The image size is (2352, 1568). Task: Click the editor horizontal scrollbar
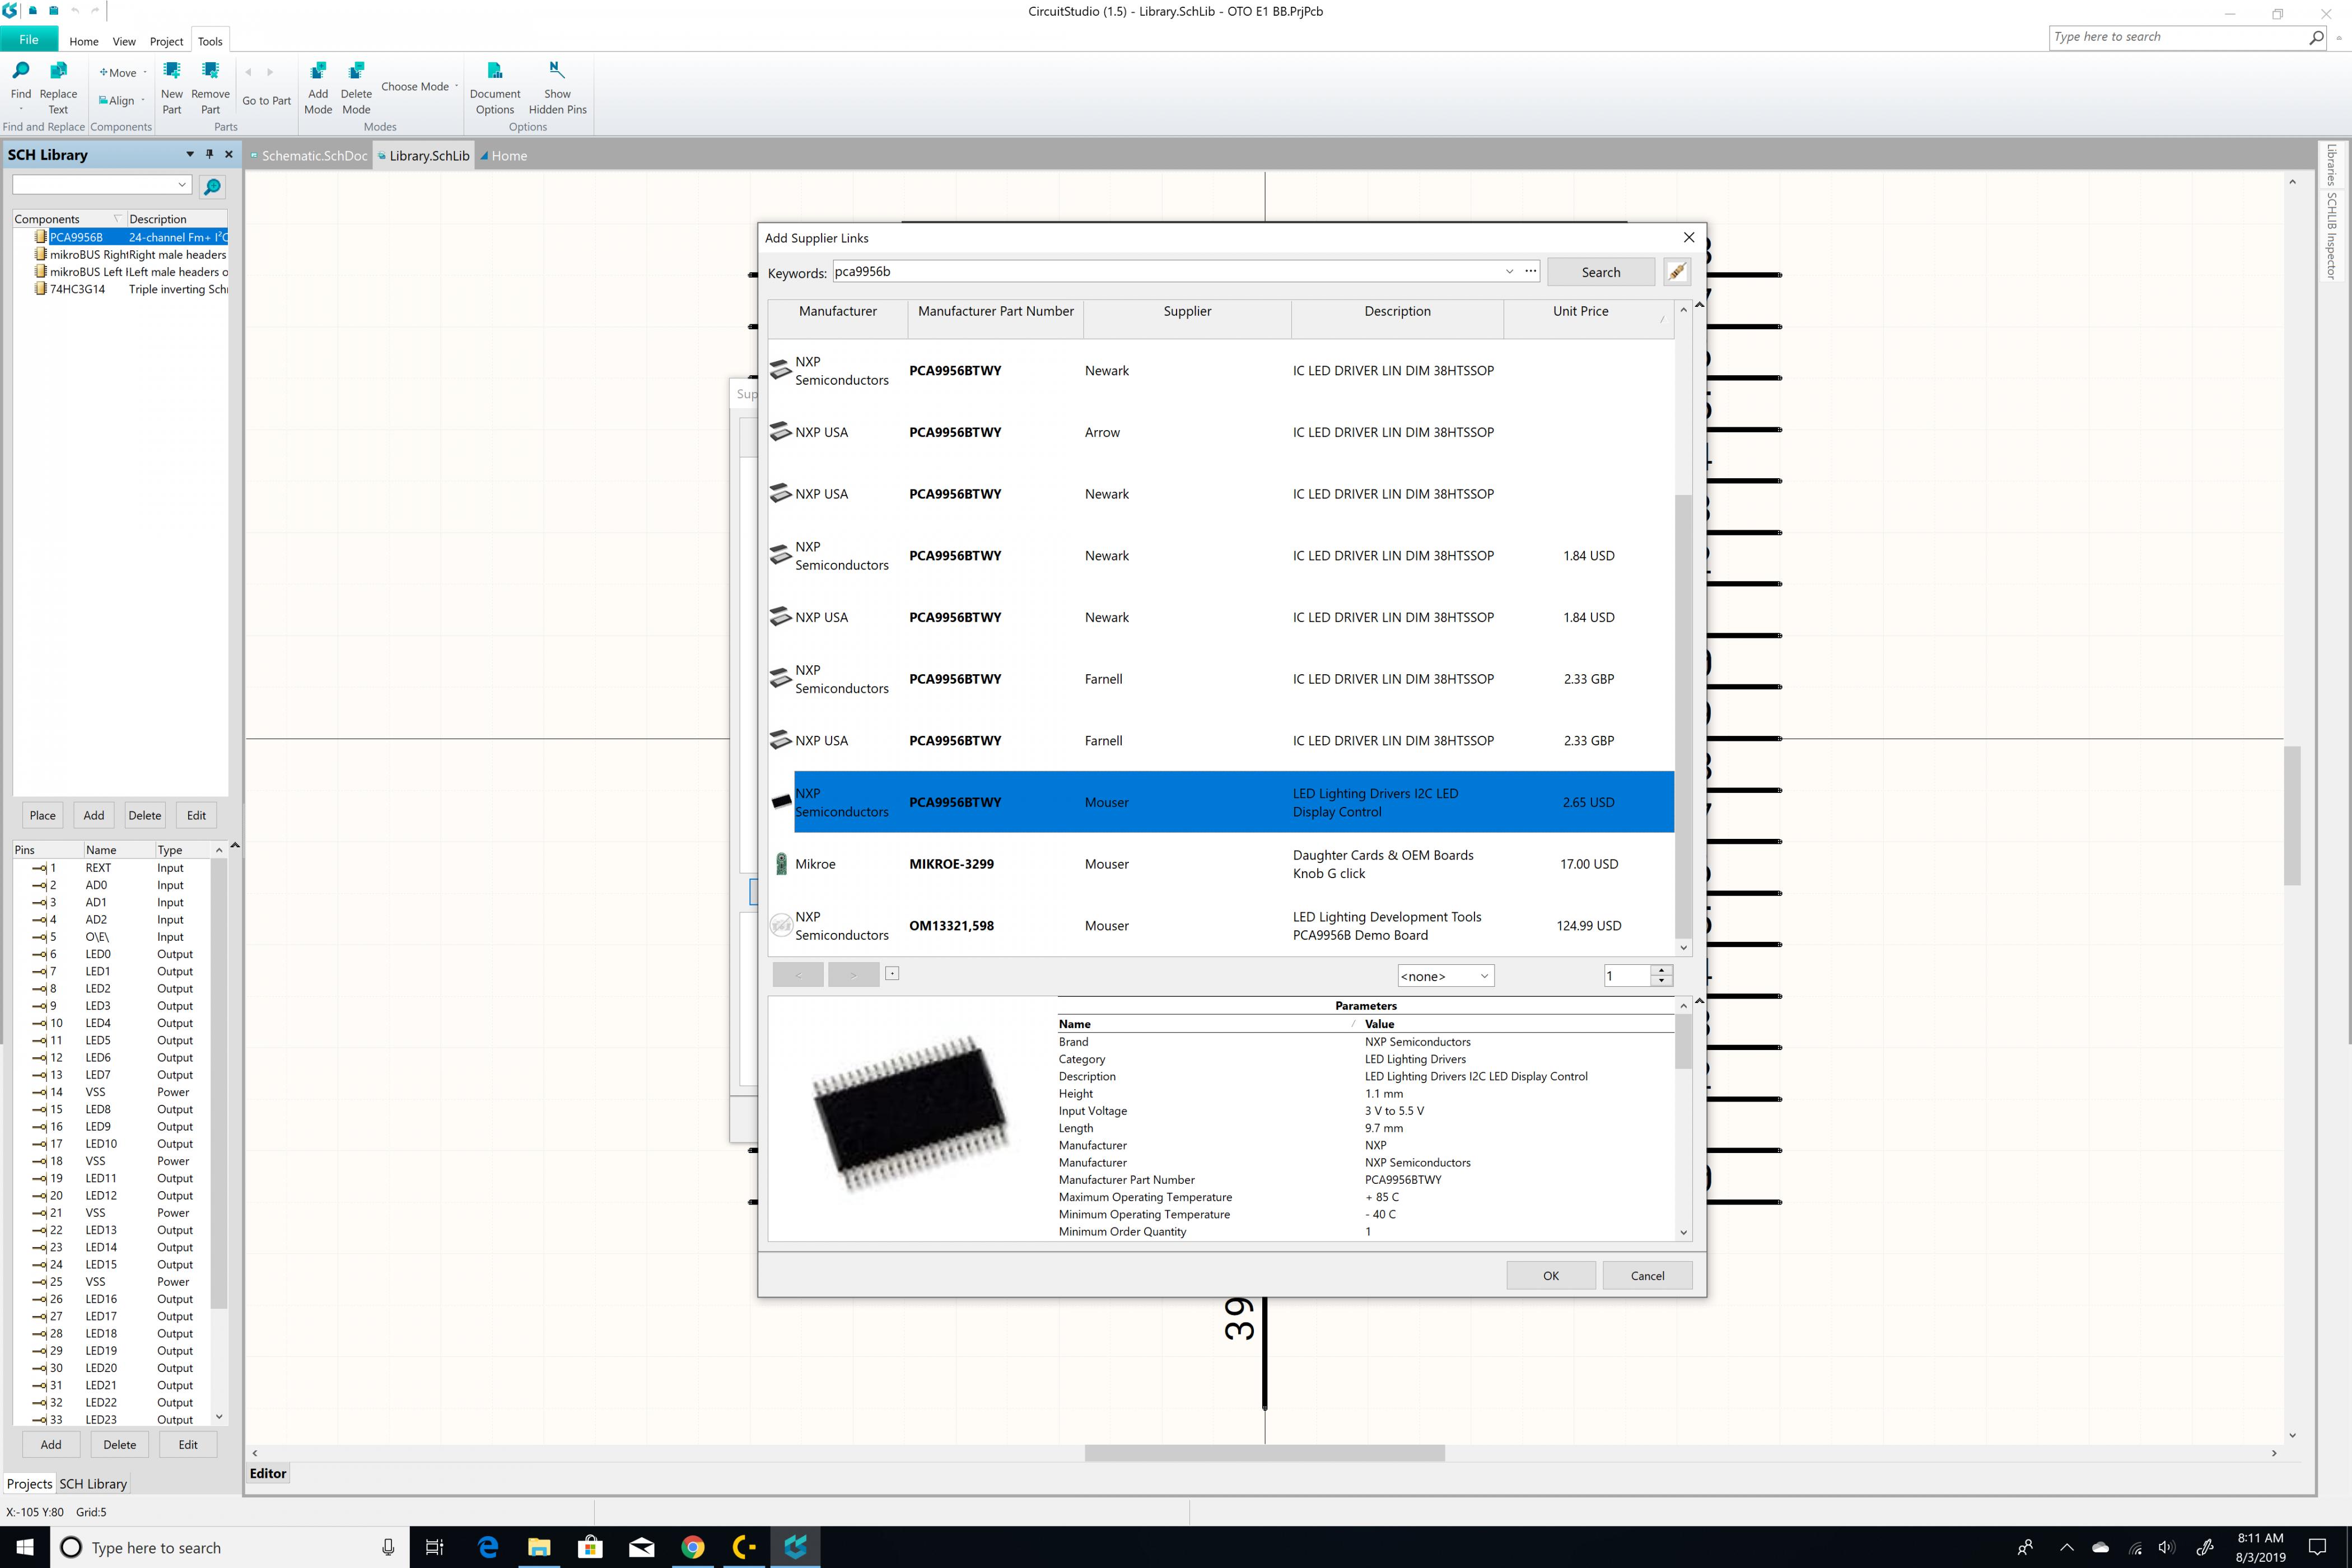tap(1264, 1453)
